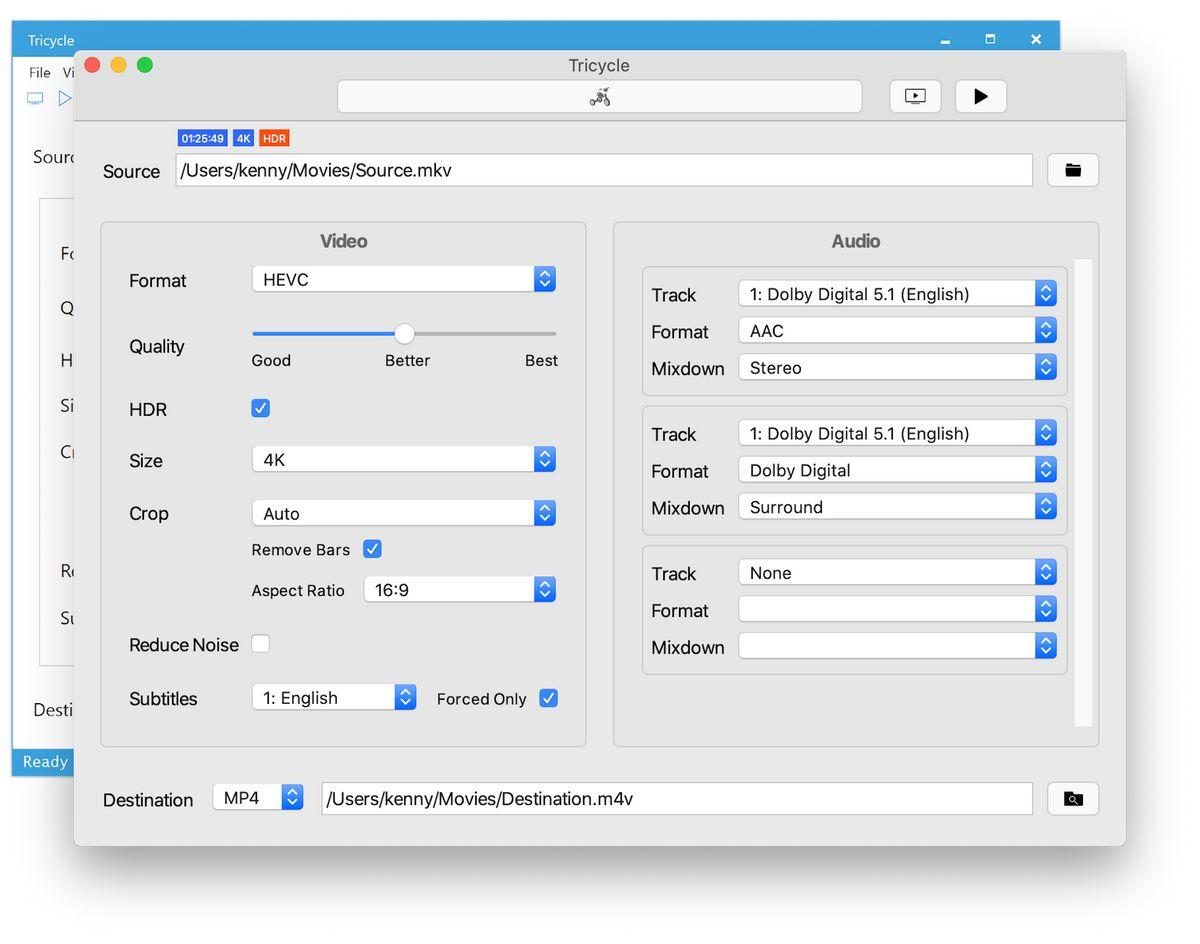Click monitor icon in Windows window toolbar
The width and height of the screenshot is (1200, 944).
pyautogui.click(x=35, y=98)
